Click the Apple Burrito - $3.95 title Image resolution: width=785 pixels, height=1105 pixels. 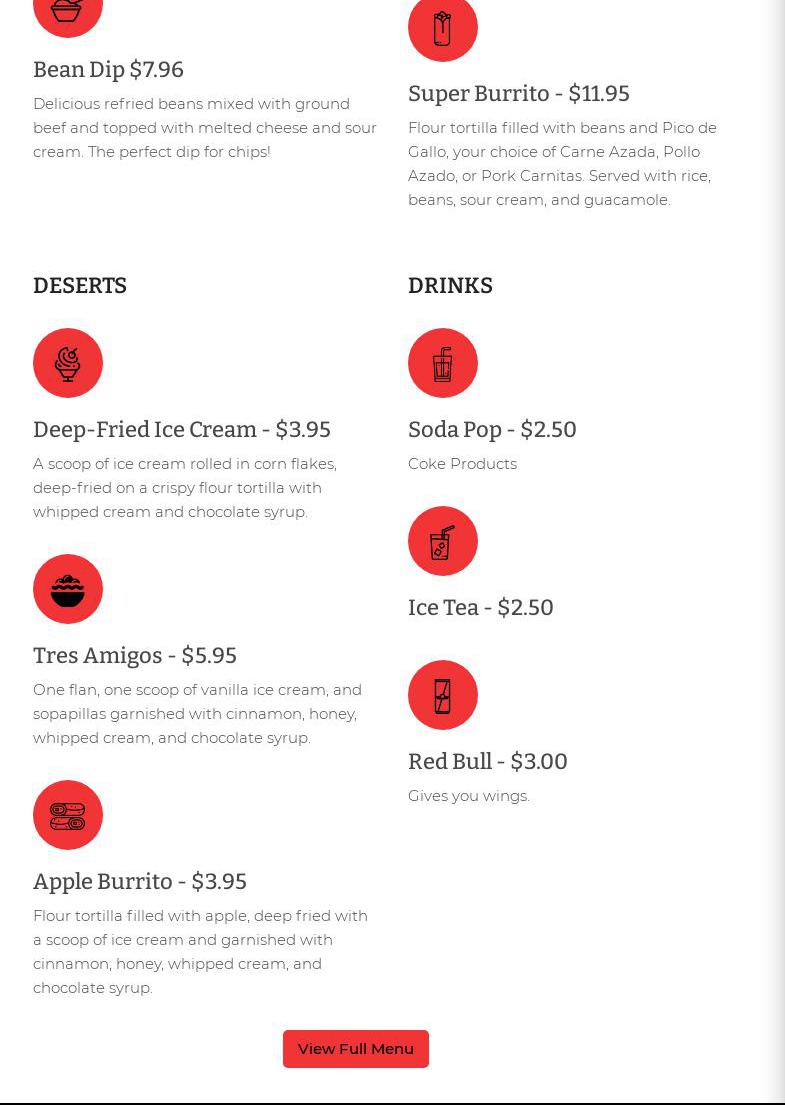coord(139,882)
